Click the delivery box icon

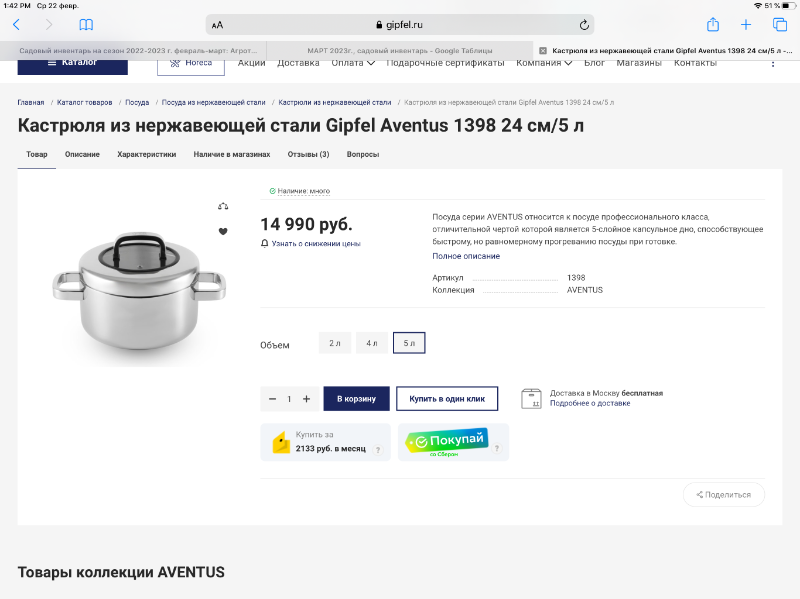coord(531,398)
